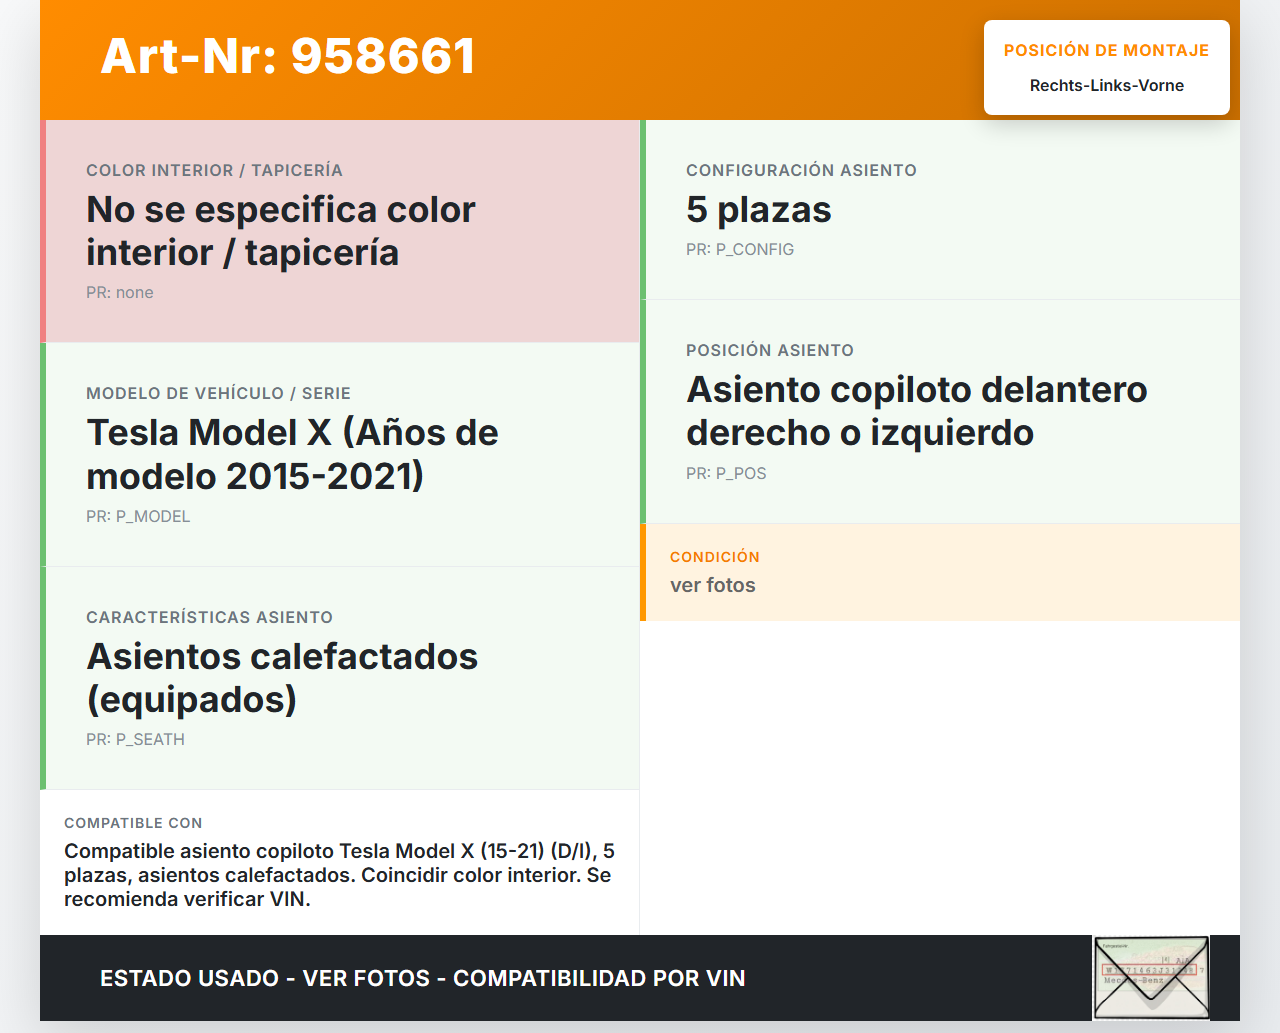1280x1033 pixels.
Task: Click the Estado Usado footer banner text
Action: click(x=422, y=978)
